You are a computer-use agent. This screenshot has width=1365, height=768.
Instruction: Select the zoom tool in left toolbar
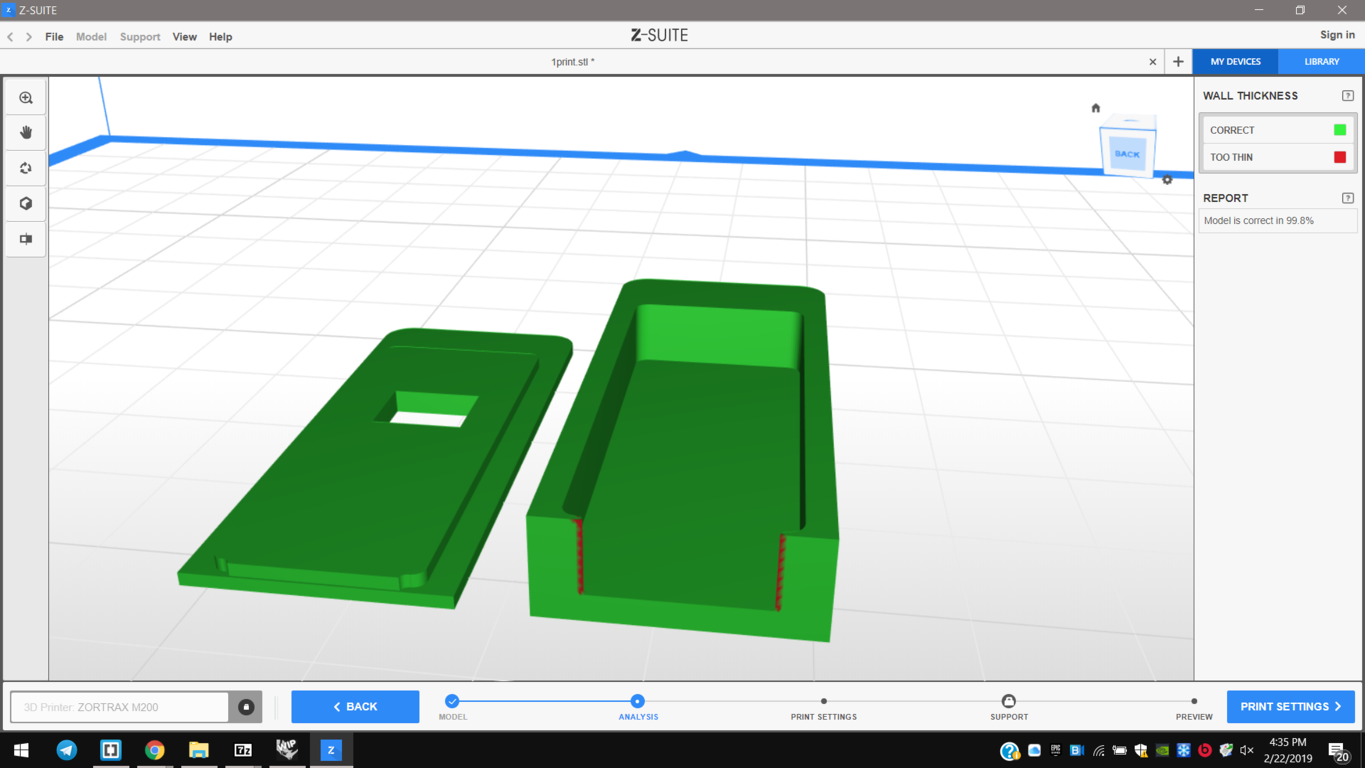26,98
